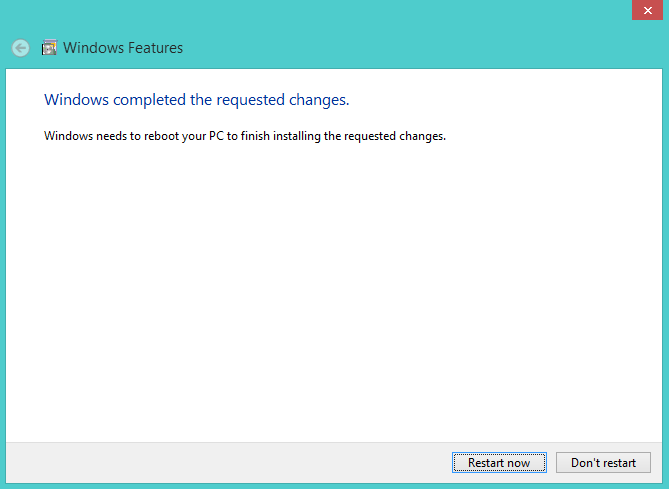Click the teal window border below the footer
This screenshot has width=669, height=489.
334,486
